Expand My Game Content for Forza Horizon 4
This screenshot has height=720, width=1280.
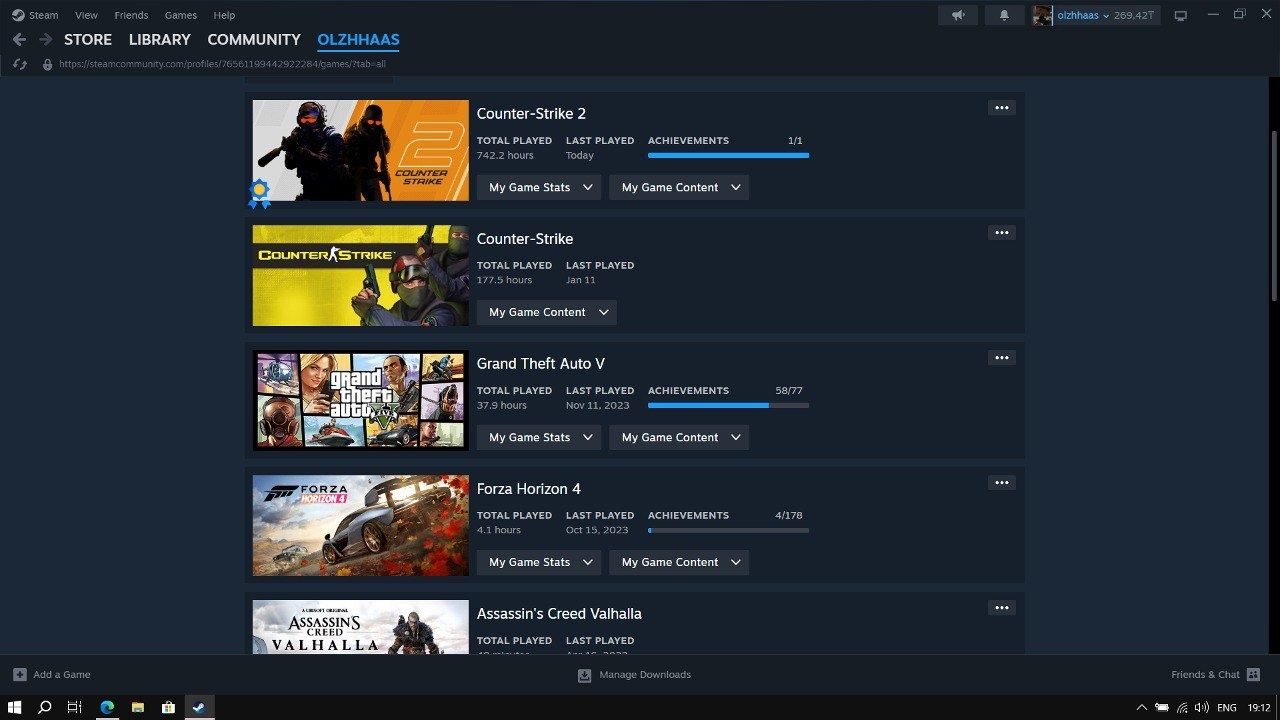coord(679,562)
